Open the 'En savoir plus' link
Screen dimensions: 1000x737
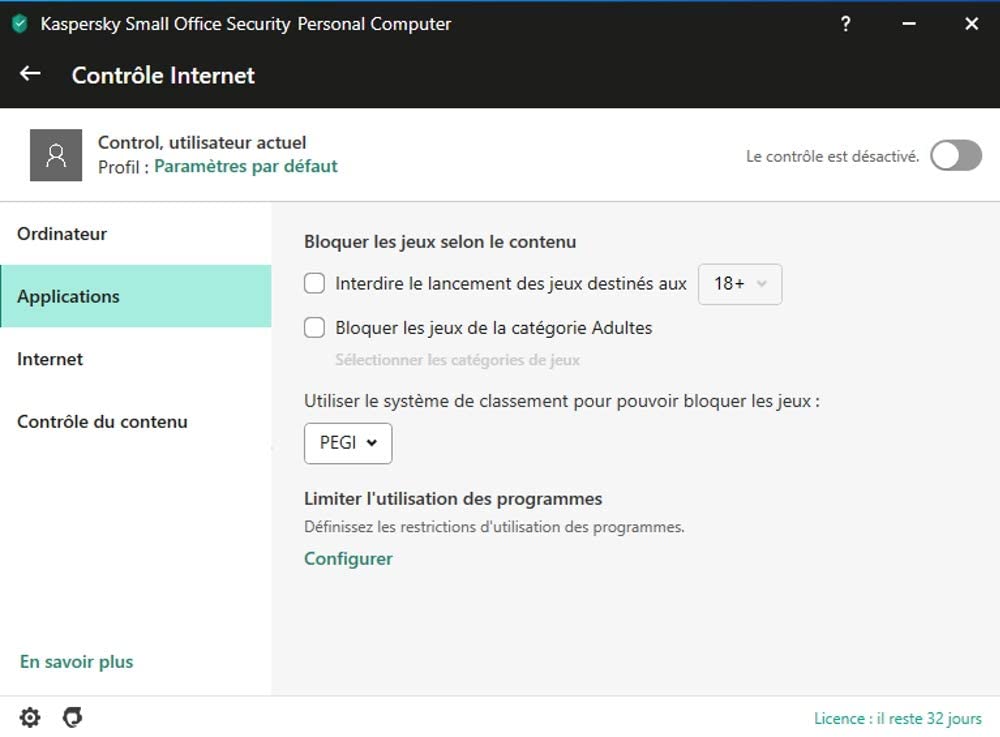76,662
